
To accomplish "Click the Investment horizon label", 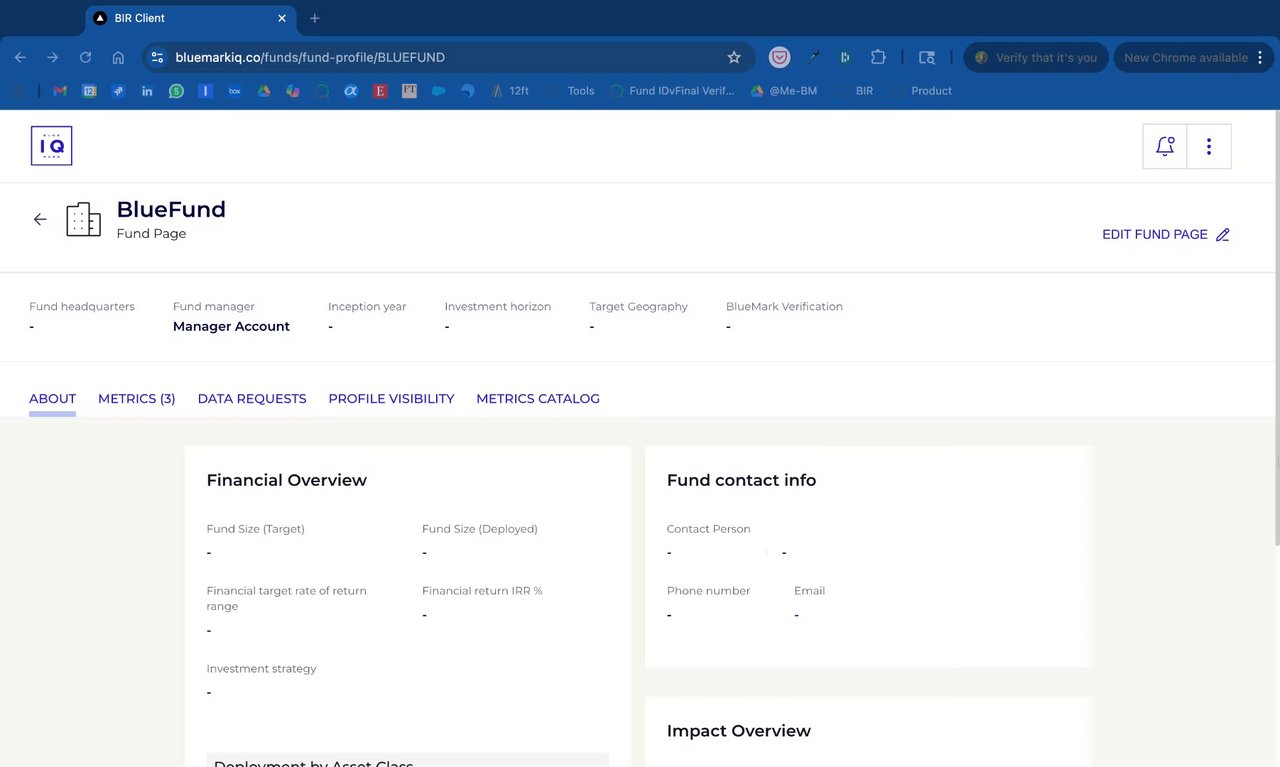I will click(498, 307).
